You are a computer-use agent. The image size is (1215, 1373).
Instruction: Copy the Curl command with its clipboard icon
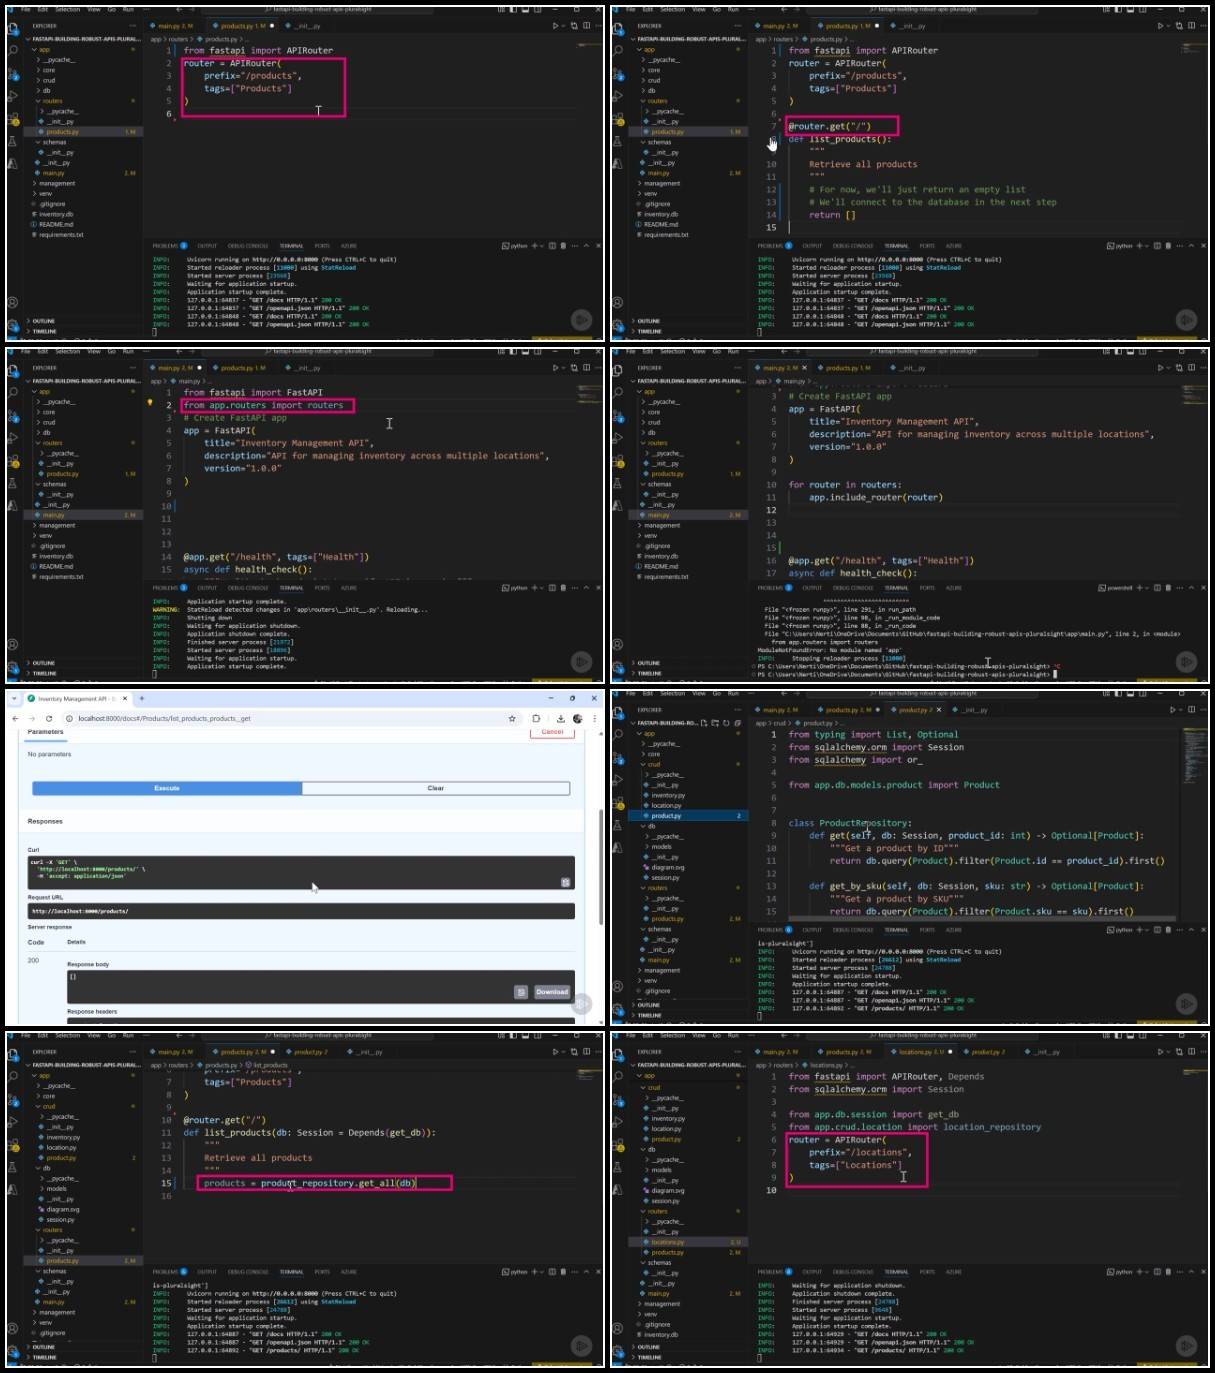coord(565,882)
